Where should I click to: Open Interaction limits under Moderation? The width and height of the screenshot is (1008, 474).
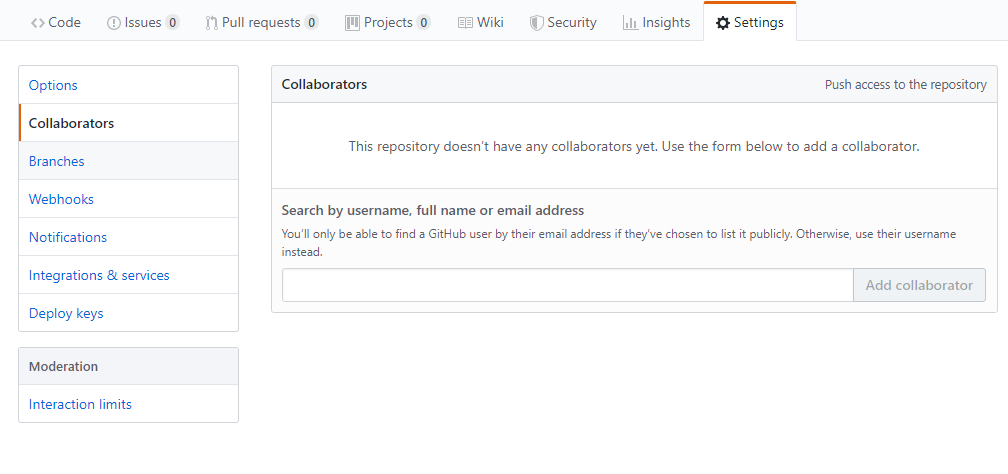[x=80, y=404]
